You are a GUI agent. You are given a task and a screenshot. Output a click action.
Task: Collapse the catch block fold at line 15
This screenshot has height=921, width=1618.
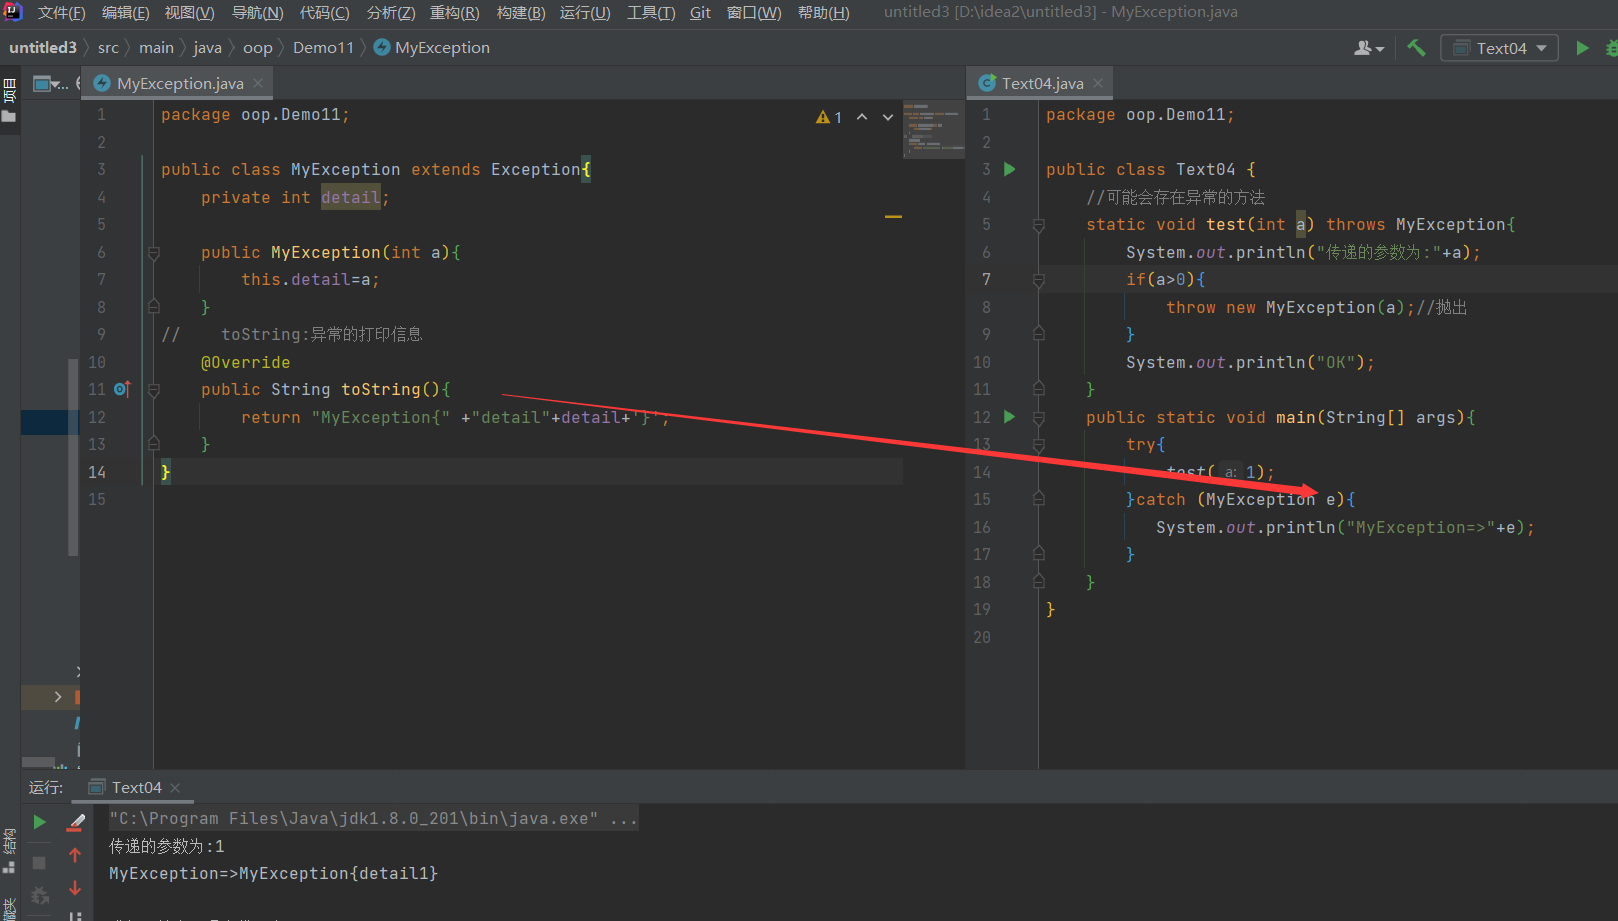(1039, 500)
